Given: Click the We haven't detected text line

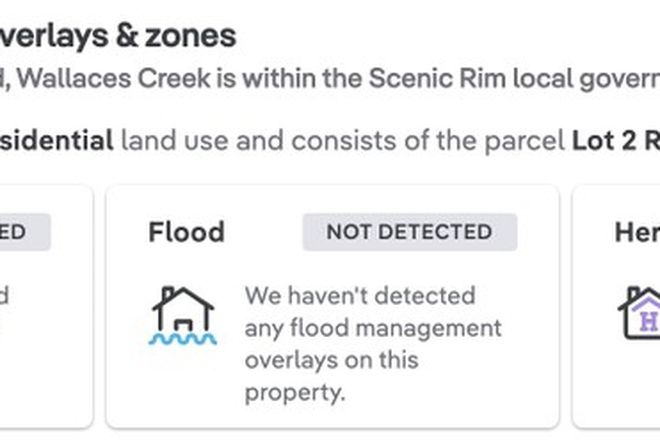Looking at the screenshot, I should point(360,296).
